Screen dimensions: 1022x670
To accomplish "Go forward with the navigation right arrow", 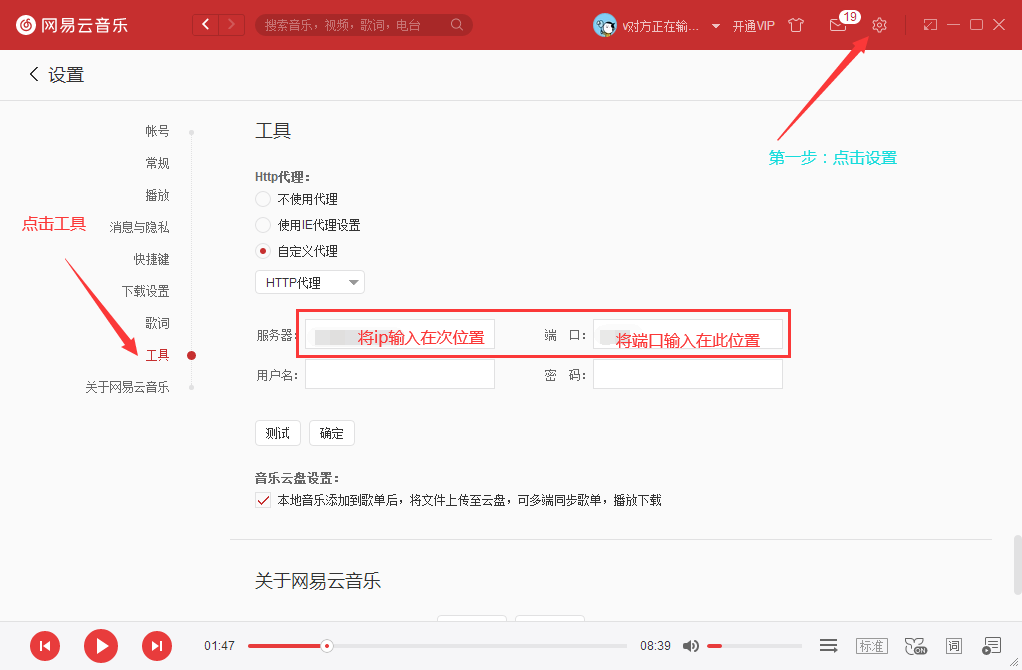I will tap(231, 25).
